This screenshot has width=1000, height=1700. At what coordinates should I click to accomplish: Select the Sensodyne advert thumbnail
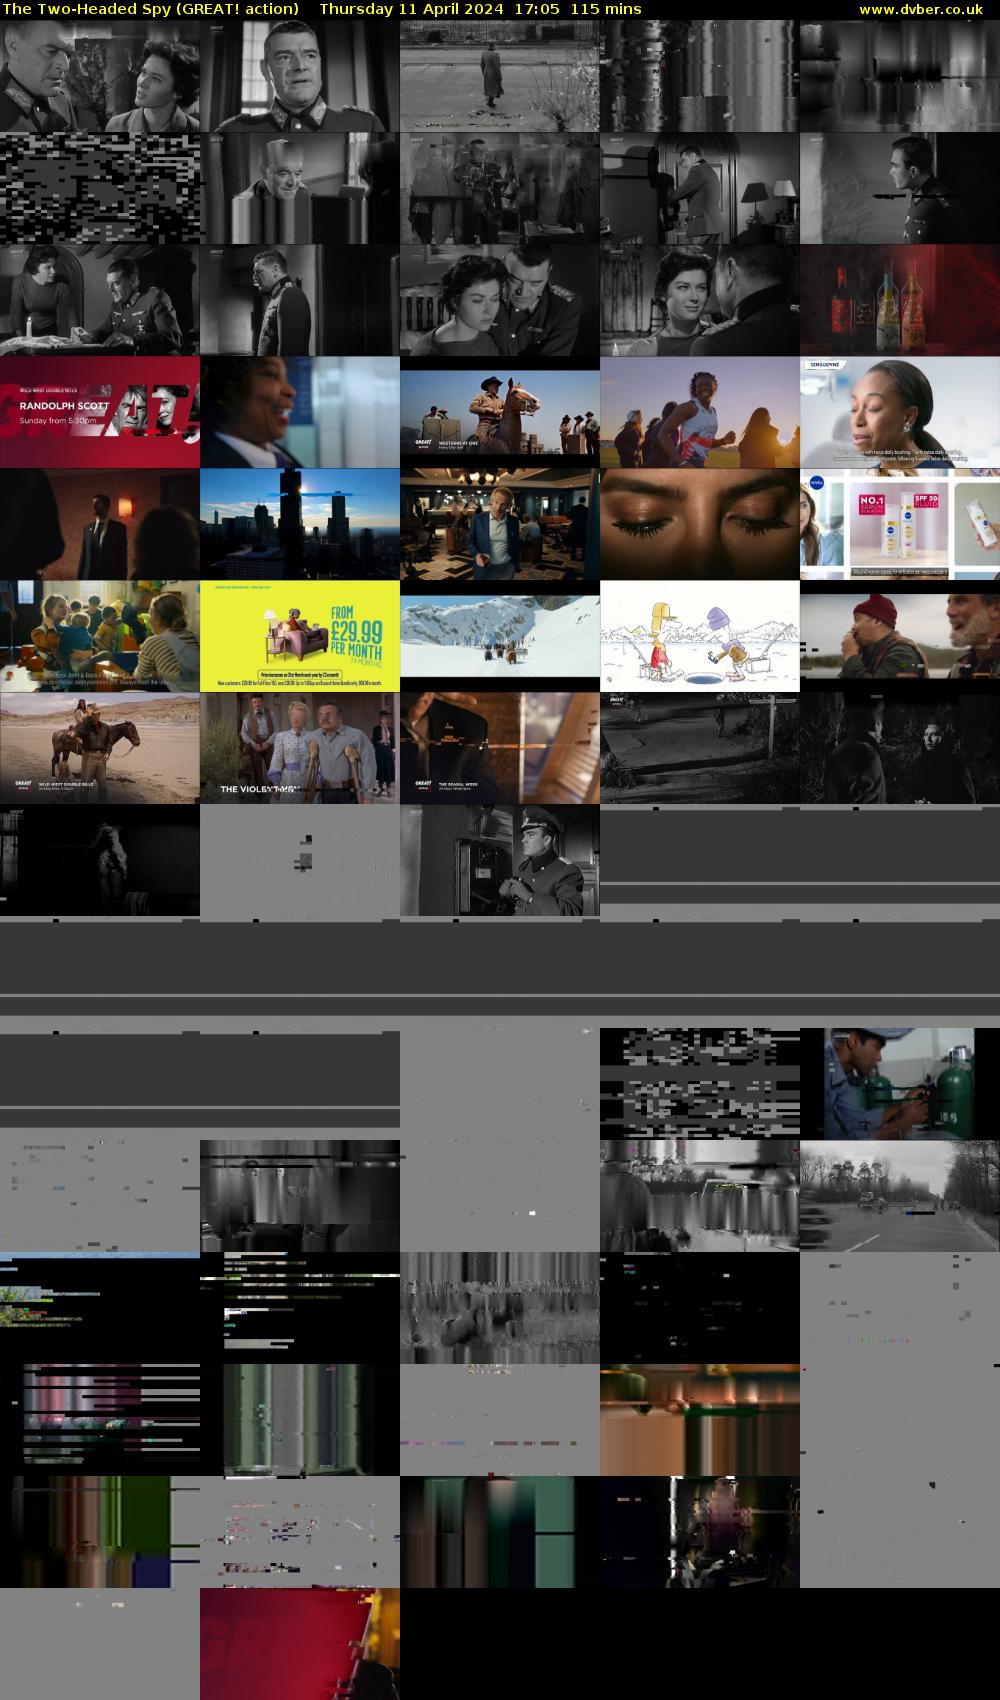point(900,412)
